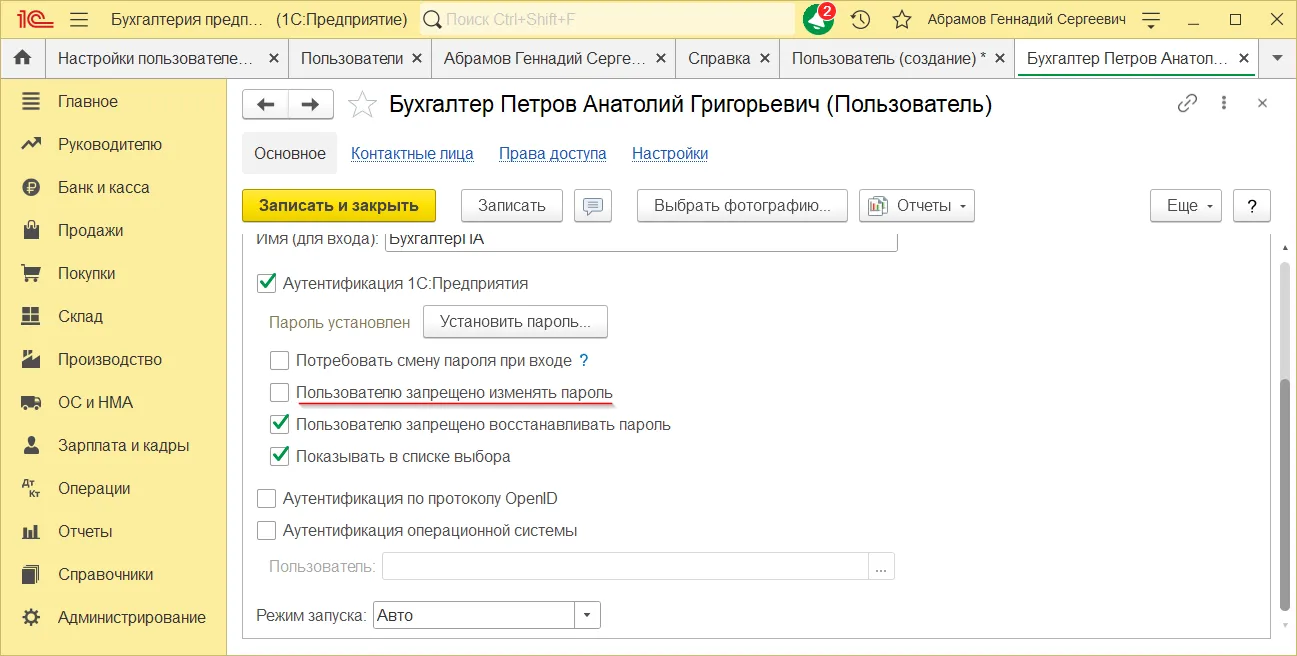
Task: Open the 'Права доступа' link
Action: coord(552,154)
